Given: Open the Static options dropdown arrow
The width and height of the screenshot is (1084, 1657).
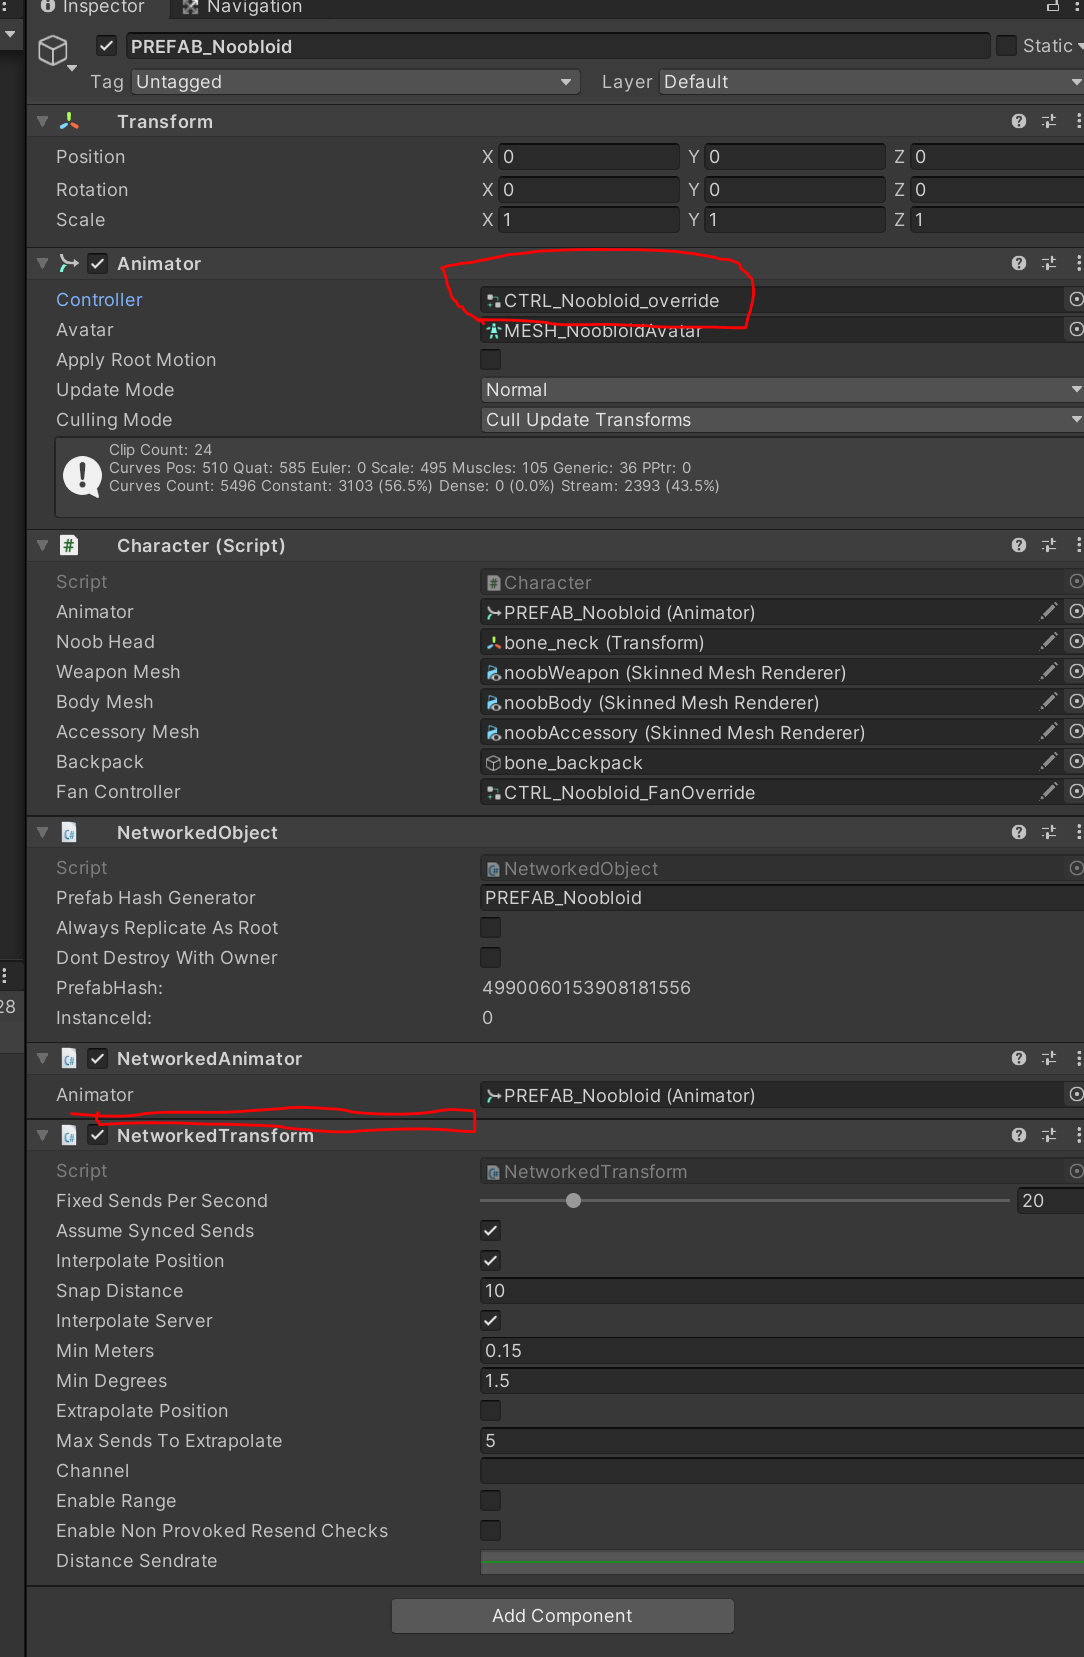Looking at the screenshot, I should 1080,46.
